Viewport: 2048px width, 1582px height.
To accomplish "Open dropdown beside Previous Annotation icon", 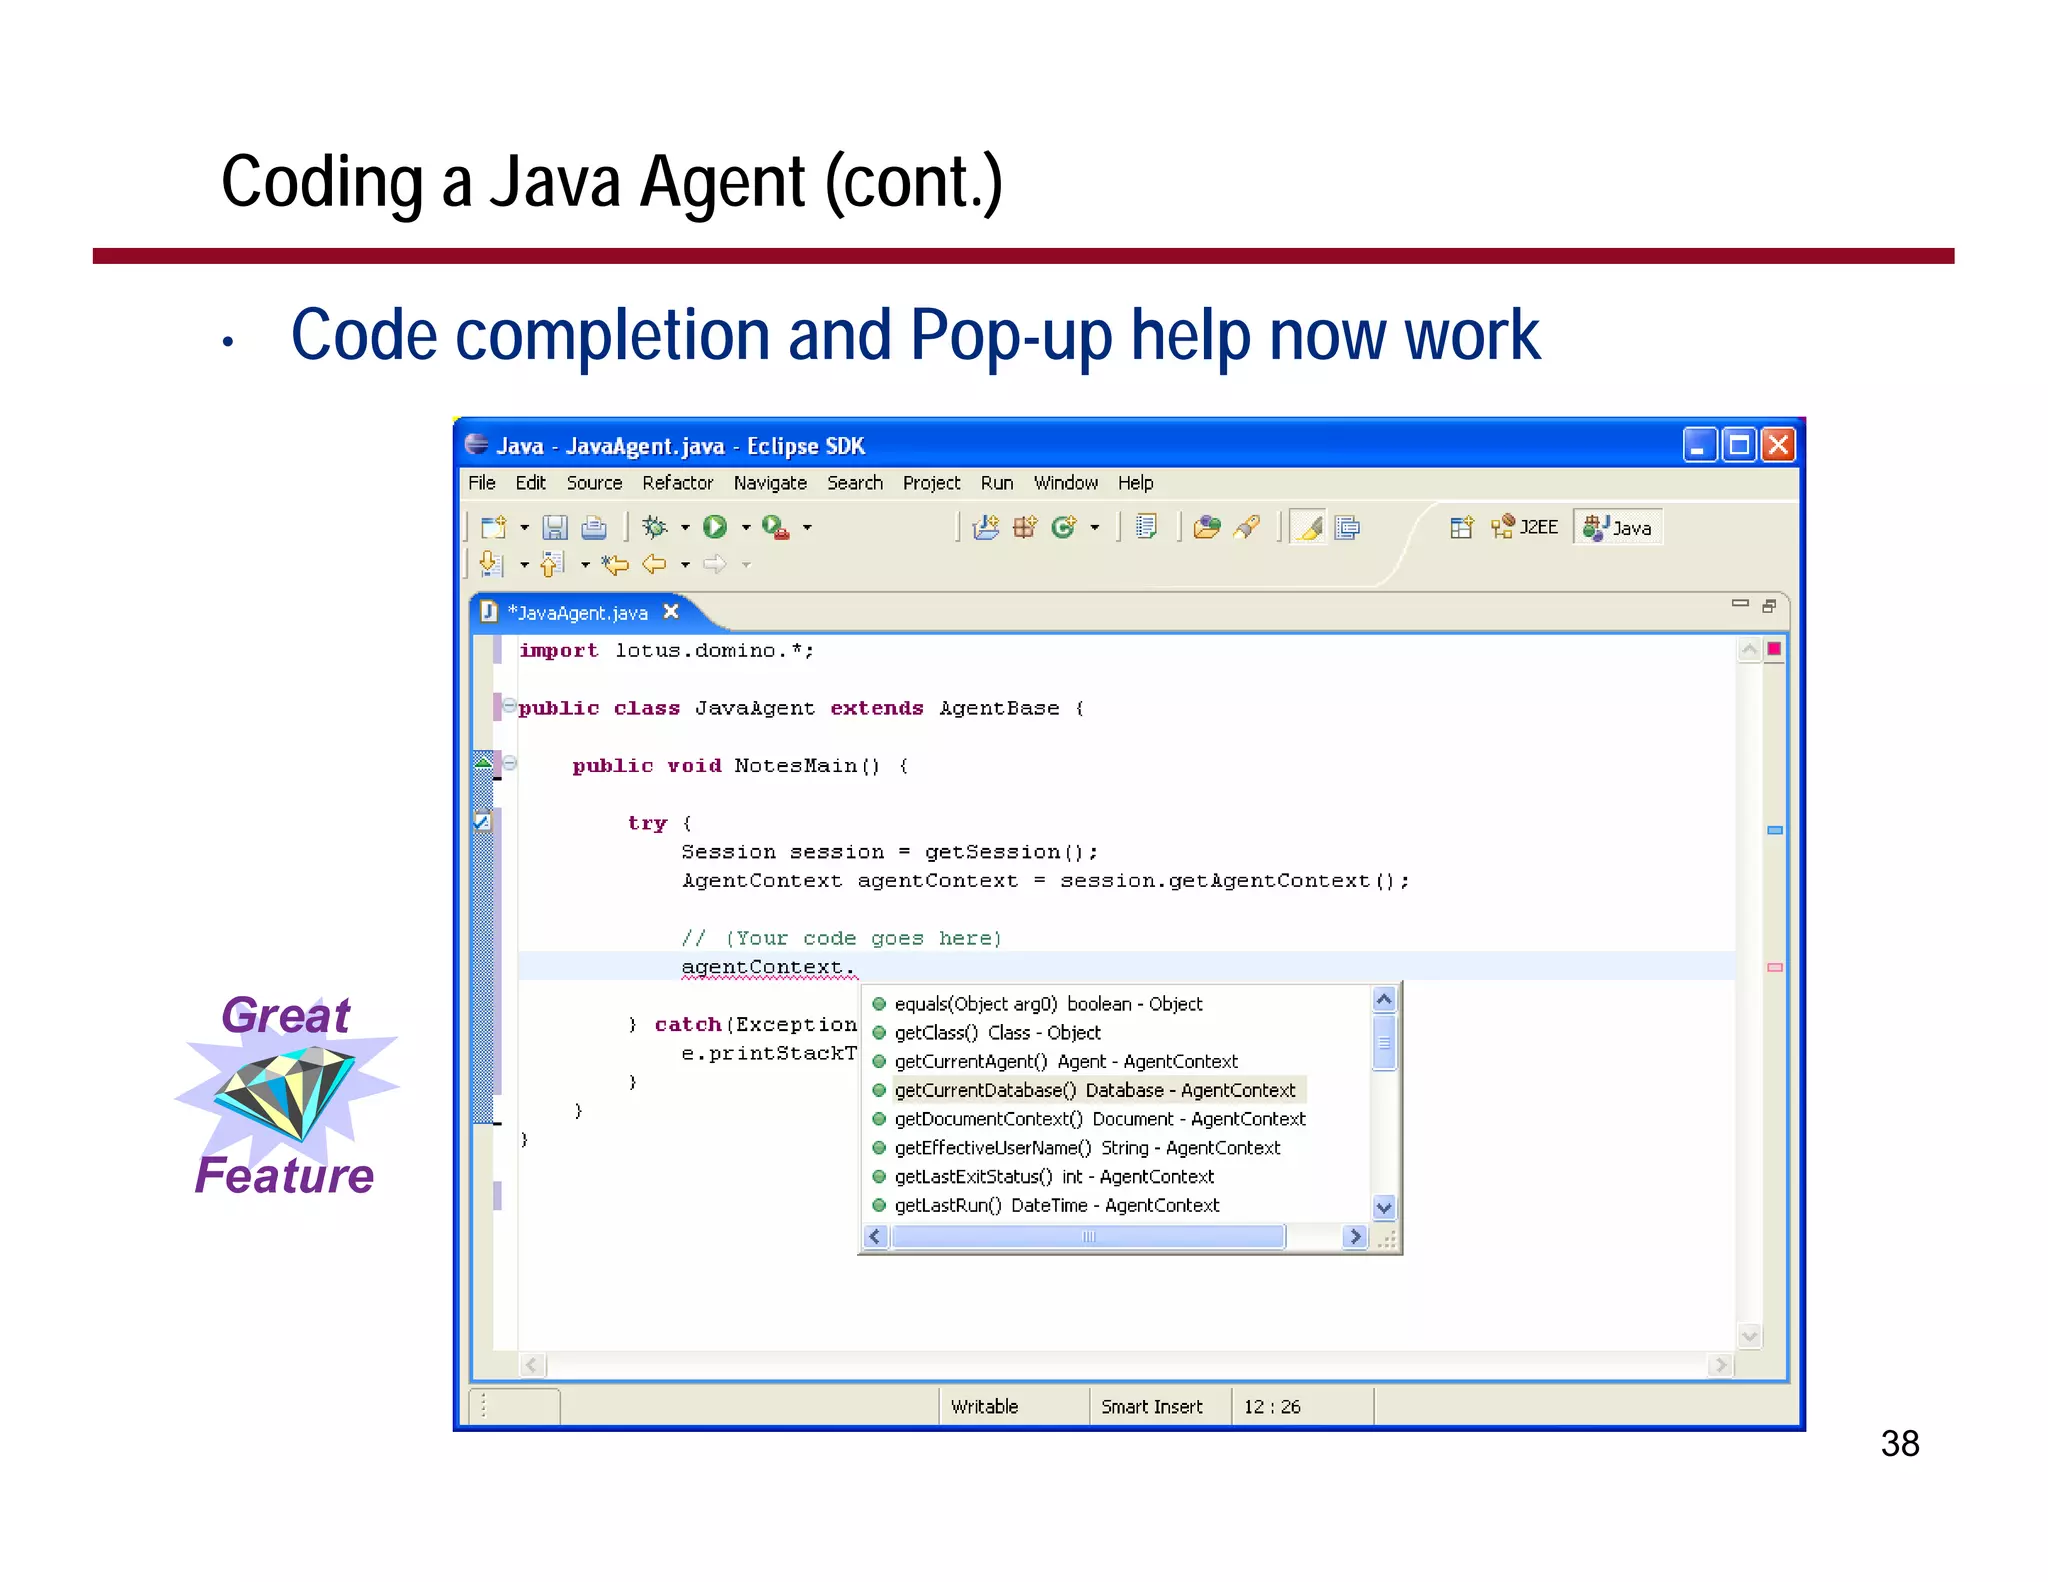I will click(585, 566).
